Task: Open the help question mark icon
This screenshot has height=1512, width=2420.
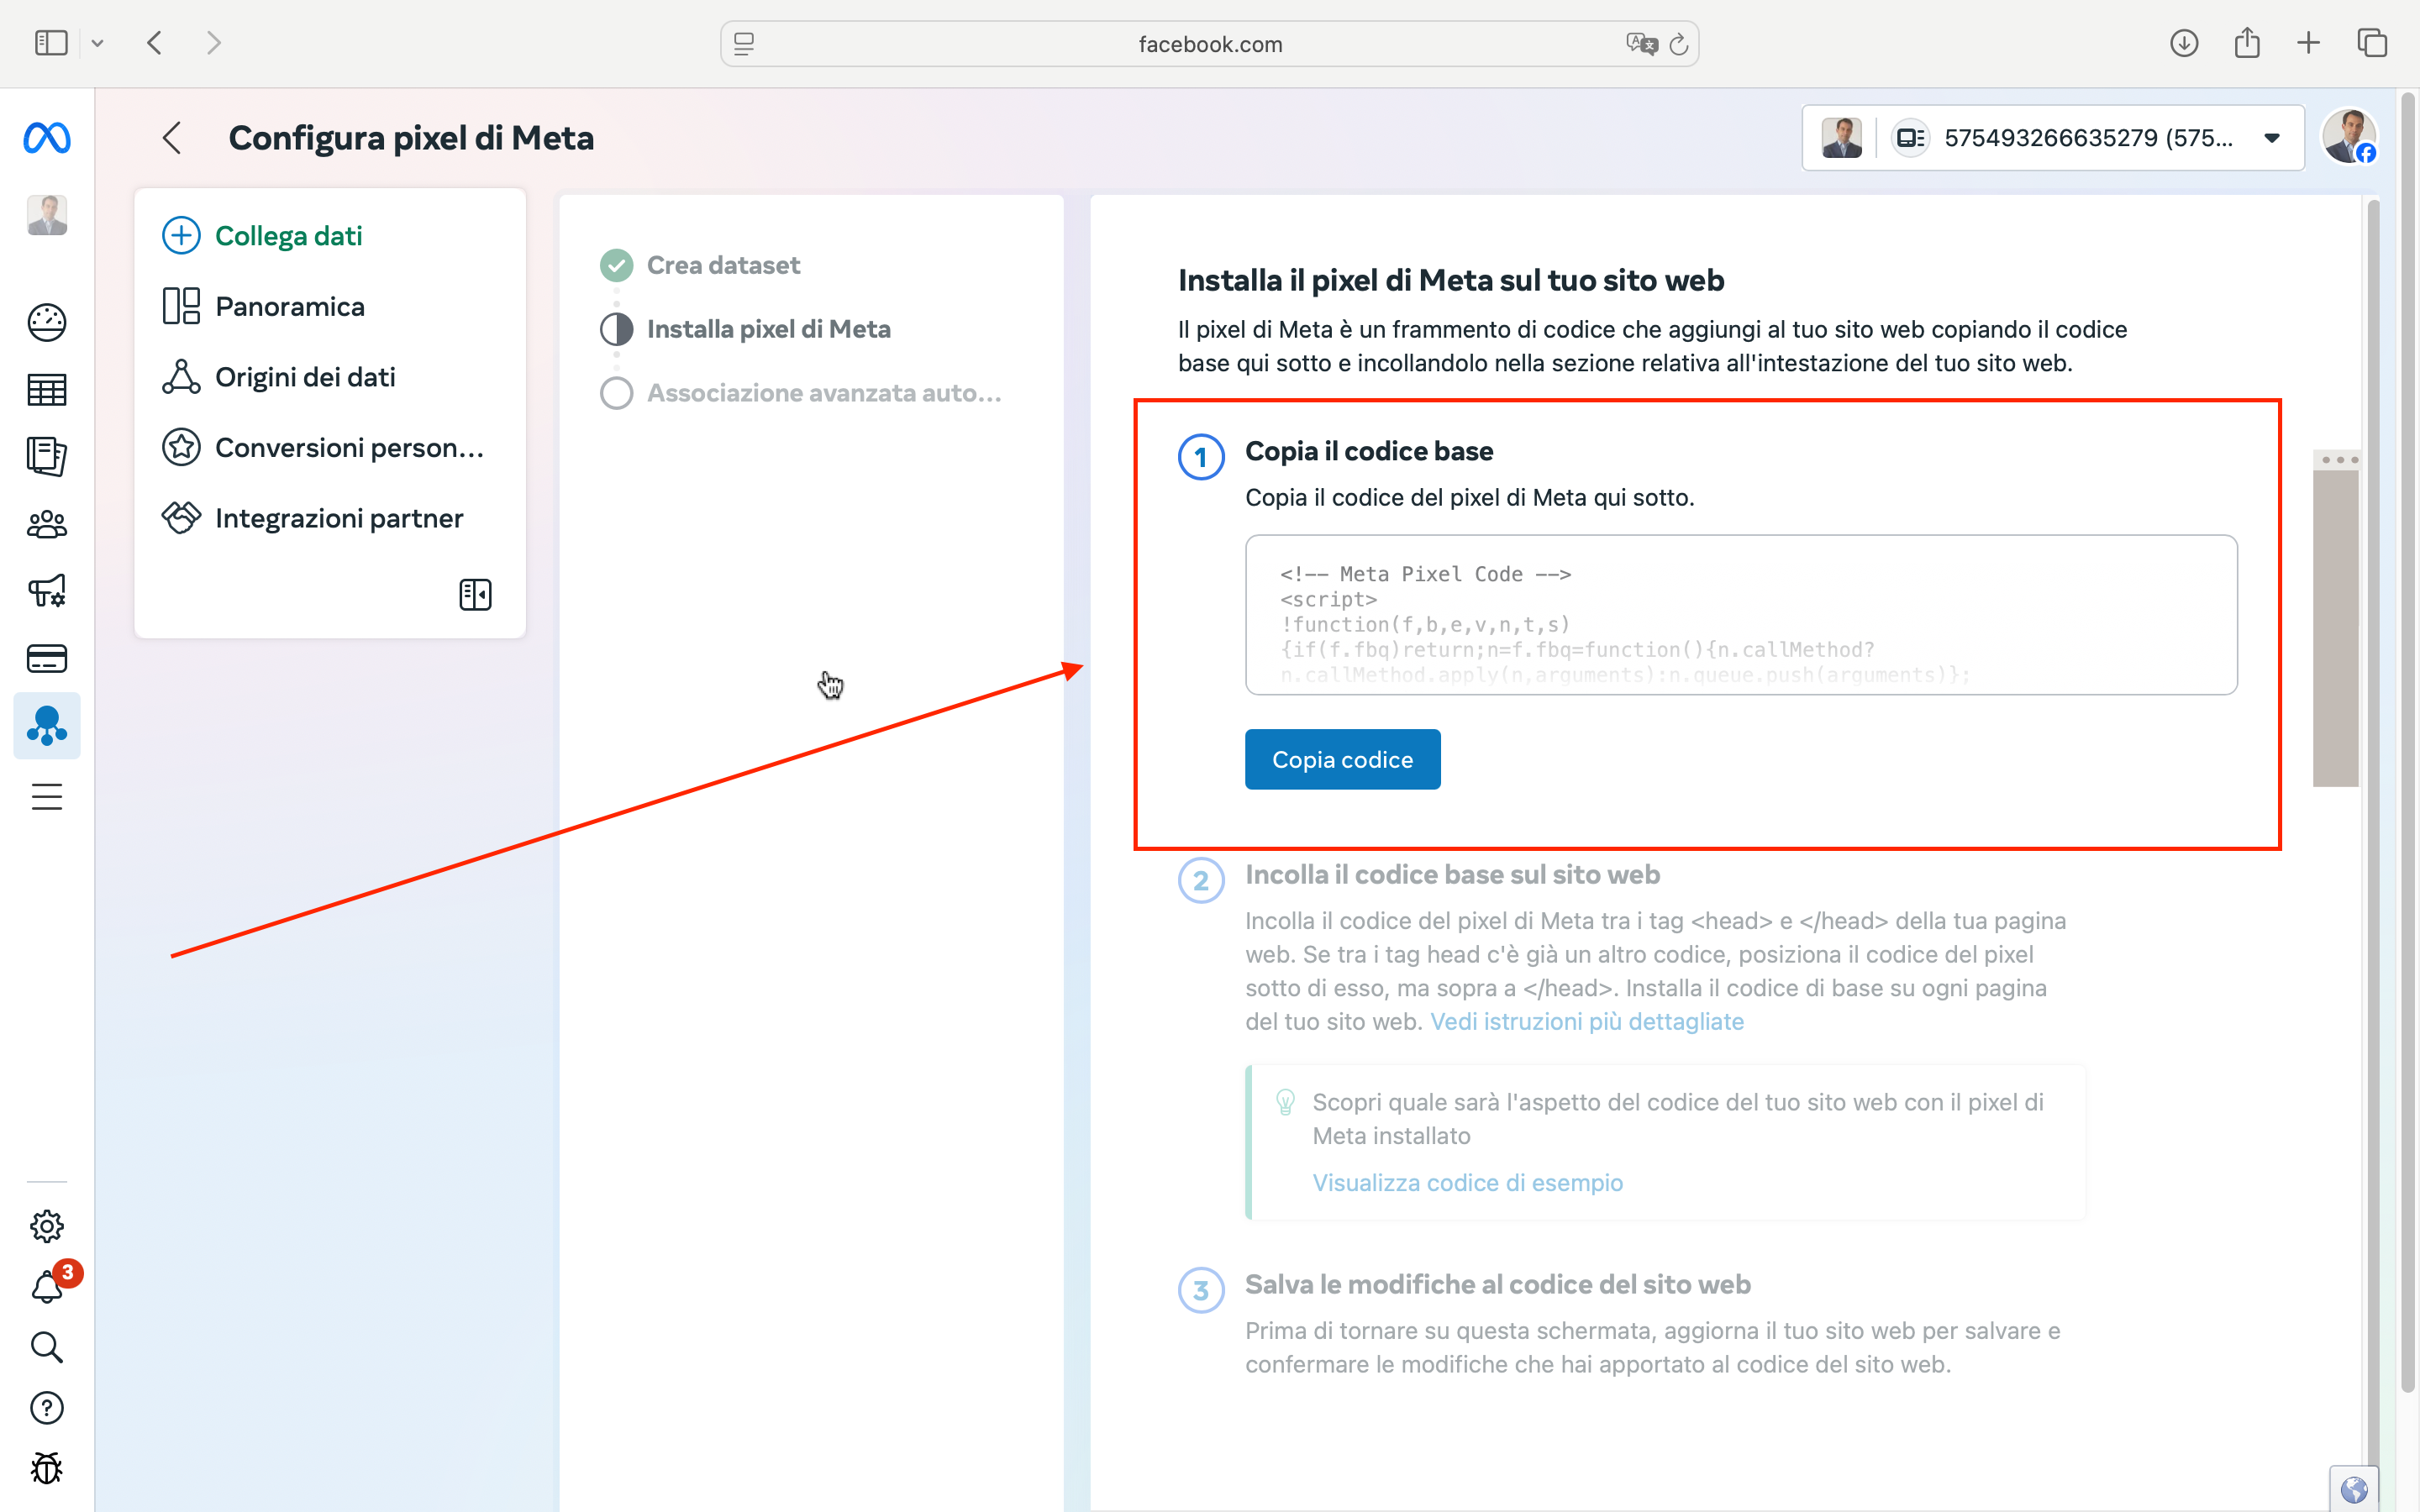Action: coord(47,1408)
